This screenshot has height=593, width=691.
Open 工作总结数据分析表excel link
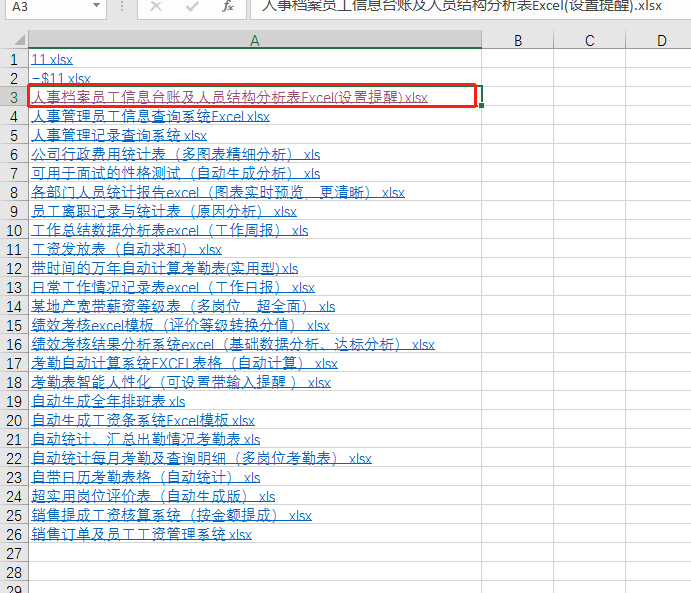tap(170, 230)
